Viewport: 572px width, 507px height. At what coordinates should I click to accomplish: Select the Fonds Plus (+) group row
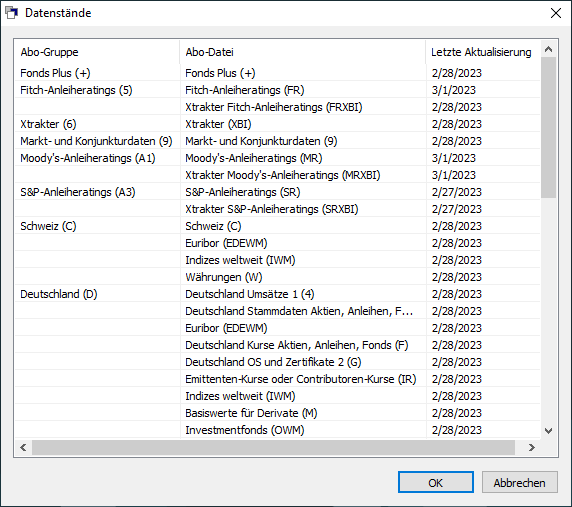[277, 73]
